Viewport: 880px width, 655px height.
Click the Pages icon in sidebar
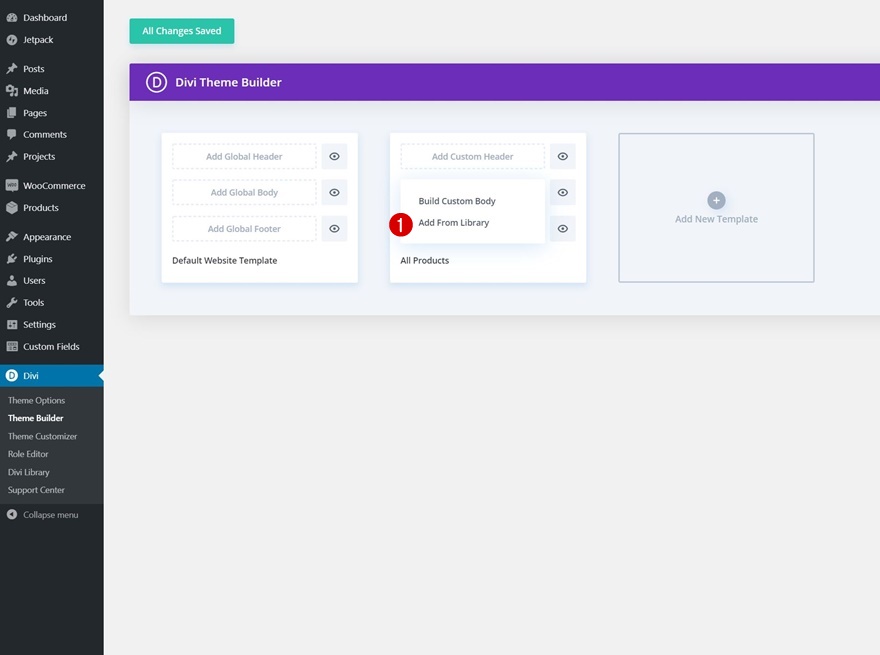[12, 113]
